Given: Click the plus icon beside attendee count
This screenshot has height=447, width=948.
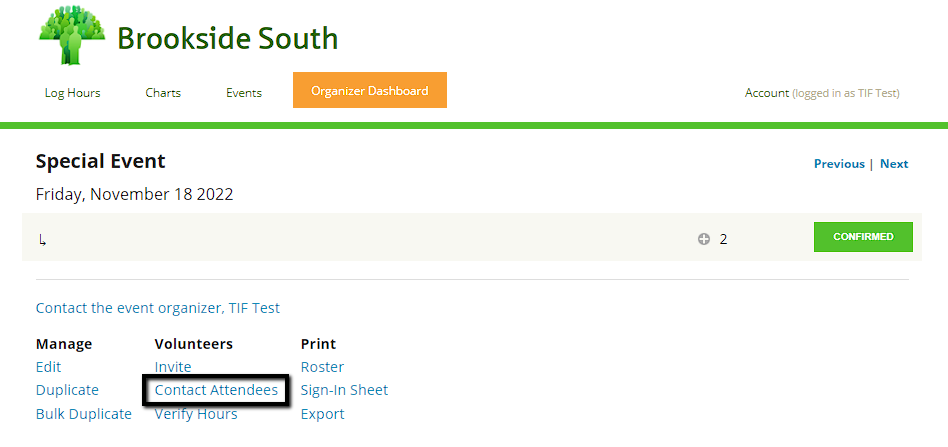Looking at the screenshot, I should [x=704, y=239].
